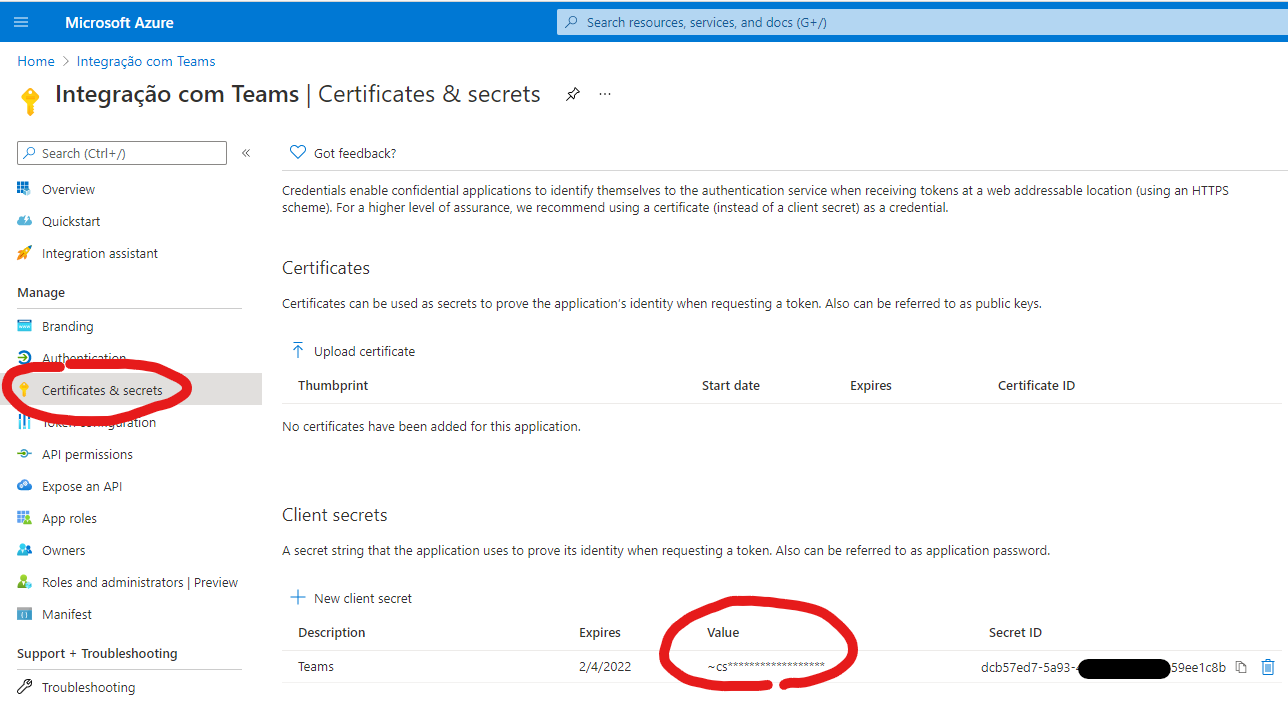The image size is (1288, 705).
Task: Open the more options ellipsis in header
Action: [x=605, y=94]
